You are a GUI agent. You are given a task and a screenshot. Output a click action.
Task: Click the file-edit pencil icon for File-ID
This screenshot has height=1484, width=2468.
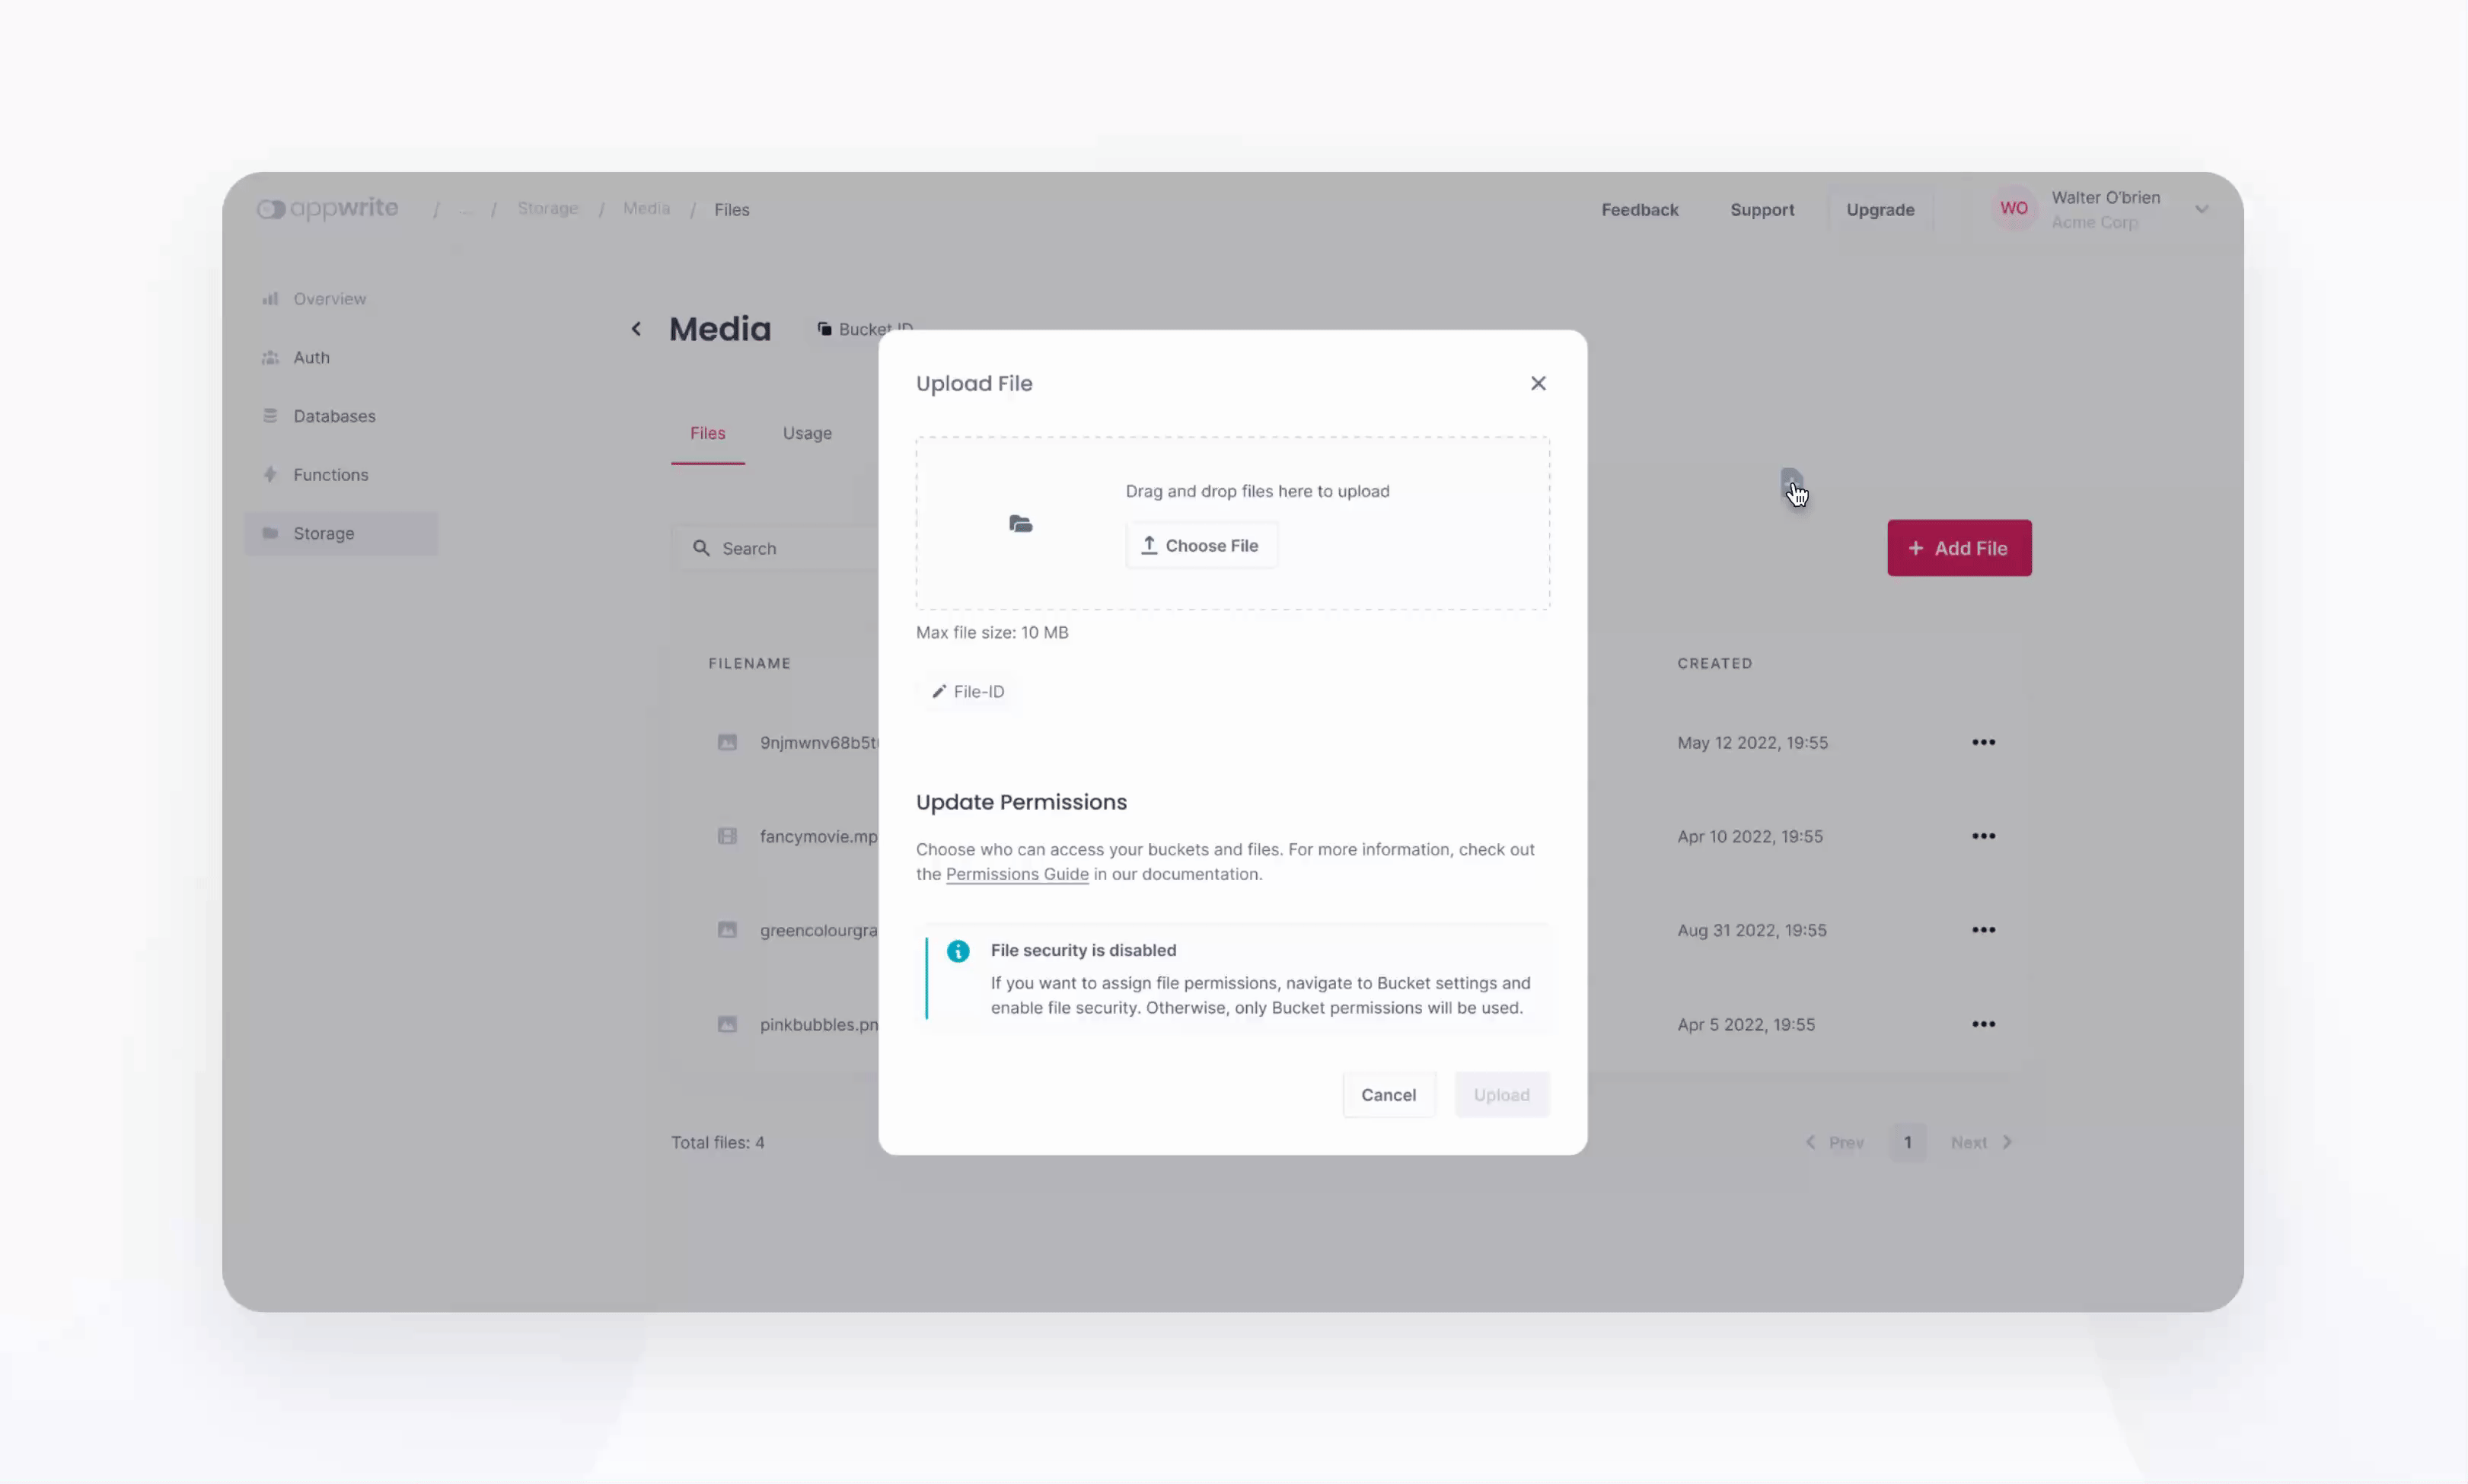pyautogui.click(x=938, y=691)
